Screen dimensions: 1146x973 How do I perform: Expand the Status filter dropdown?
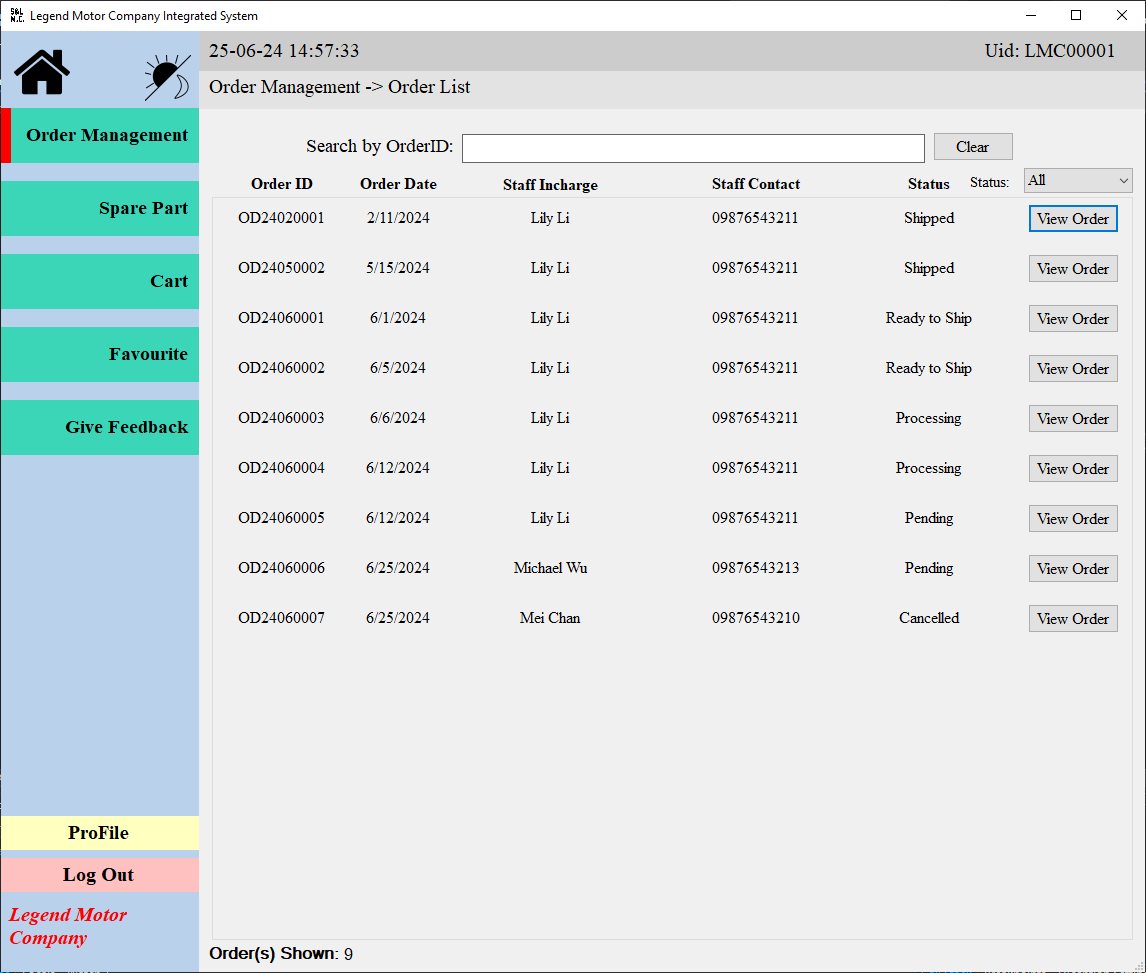(1077, 181)
